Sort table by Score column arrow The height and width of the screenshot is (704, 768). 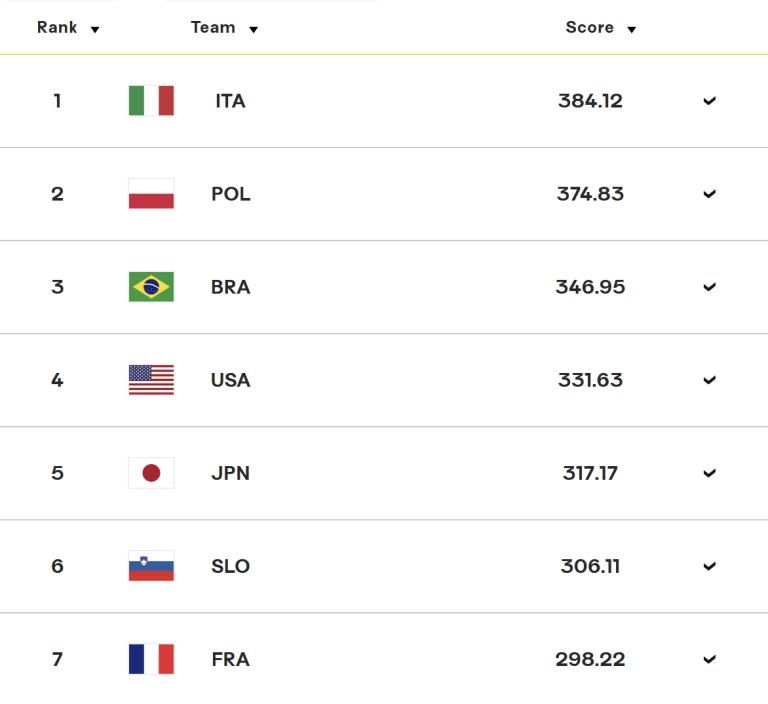[632, 29]
